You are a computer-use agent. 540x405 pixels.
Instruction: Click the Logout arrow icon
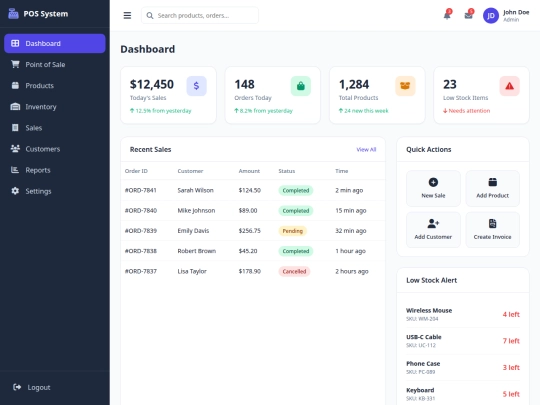tap(17, 387)
